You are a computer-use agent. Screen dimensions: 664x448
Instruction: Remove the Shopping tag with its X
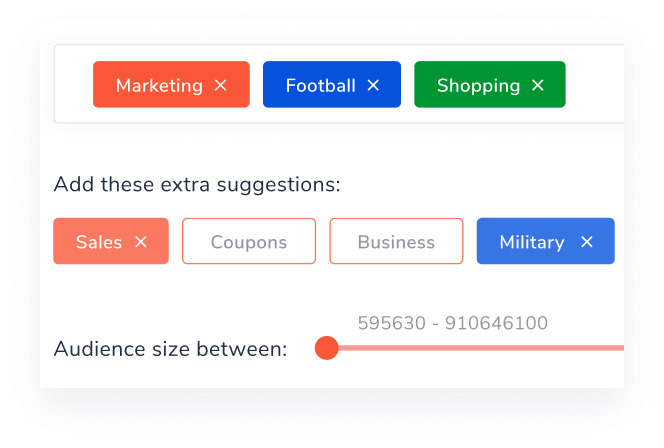pos(538,85)
